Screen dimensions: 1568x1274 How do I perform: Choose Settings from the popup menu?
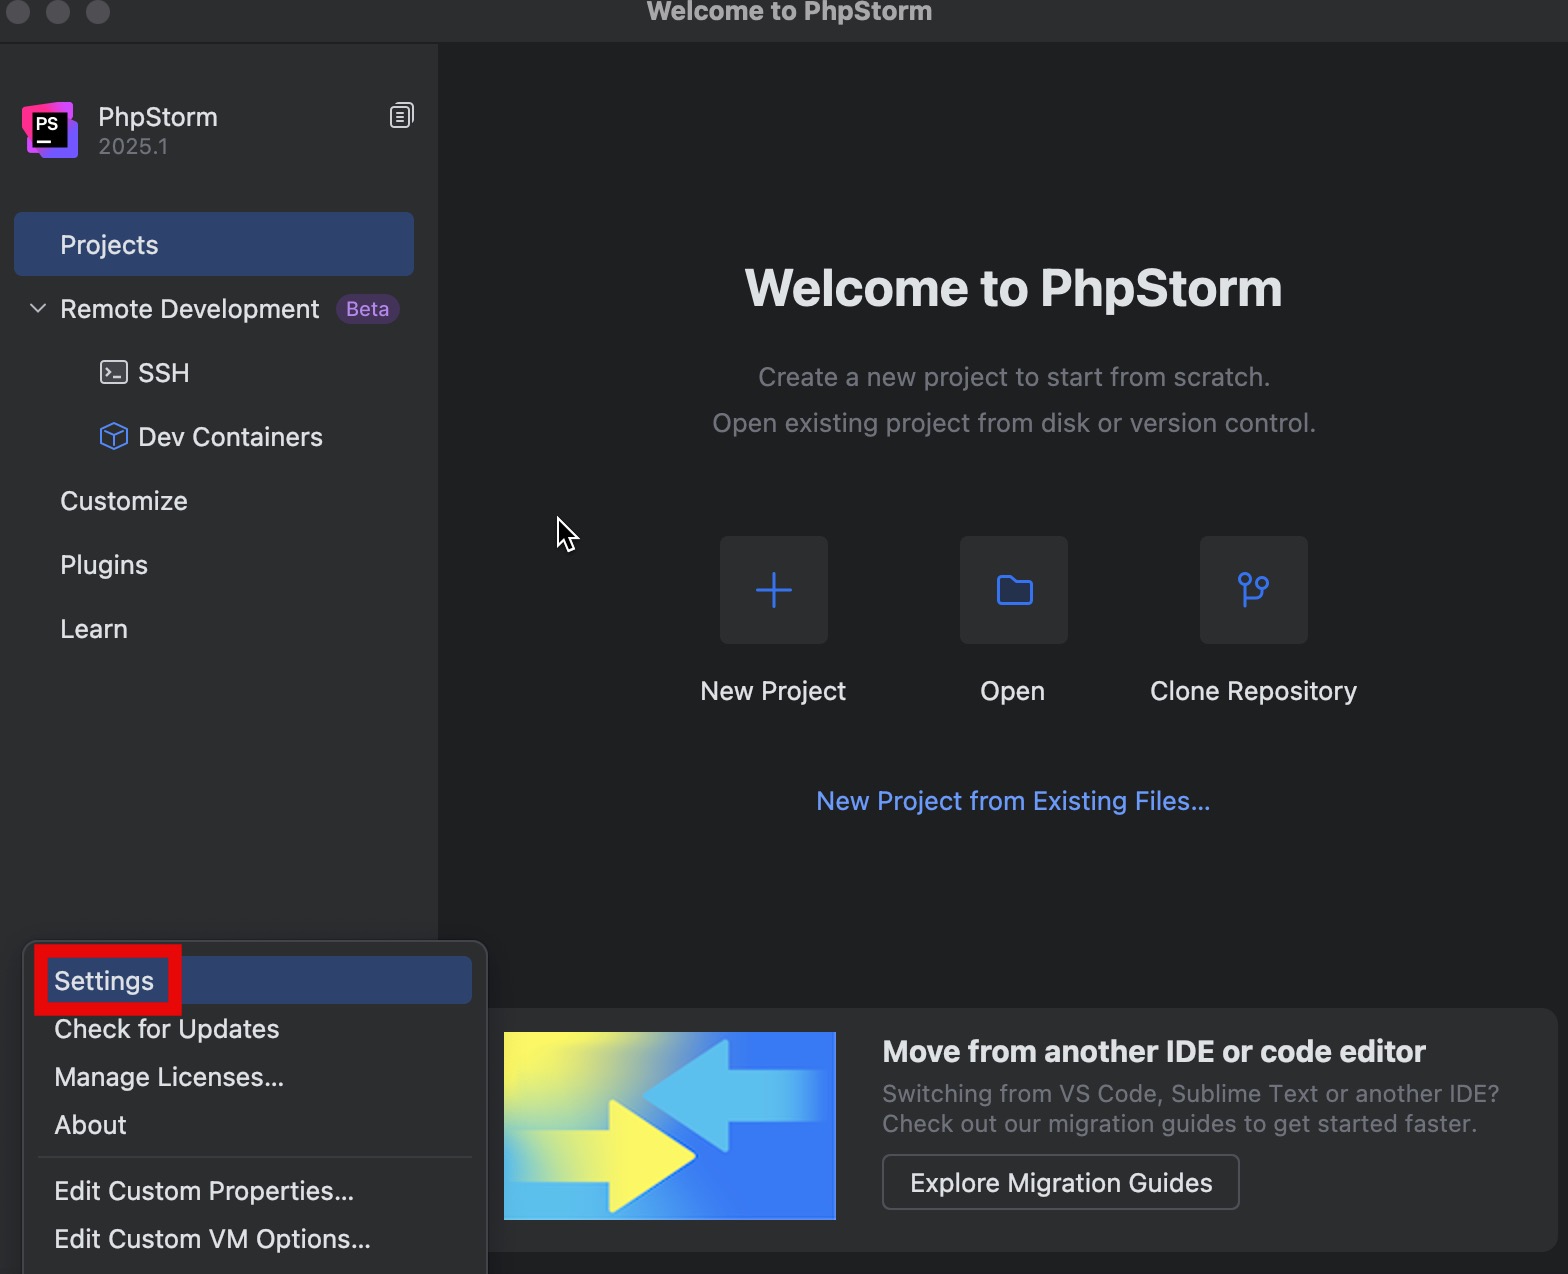point(104,981)
